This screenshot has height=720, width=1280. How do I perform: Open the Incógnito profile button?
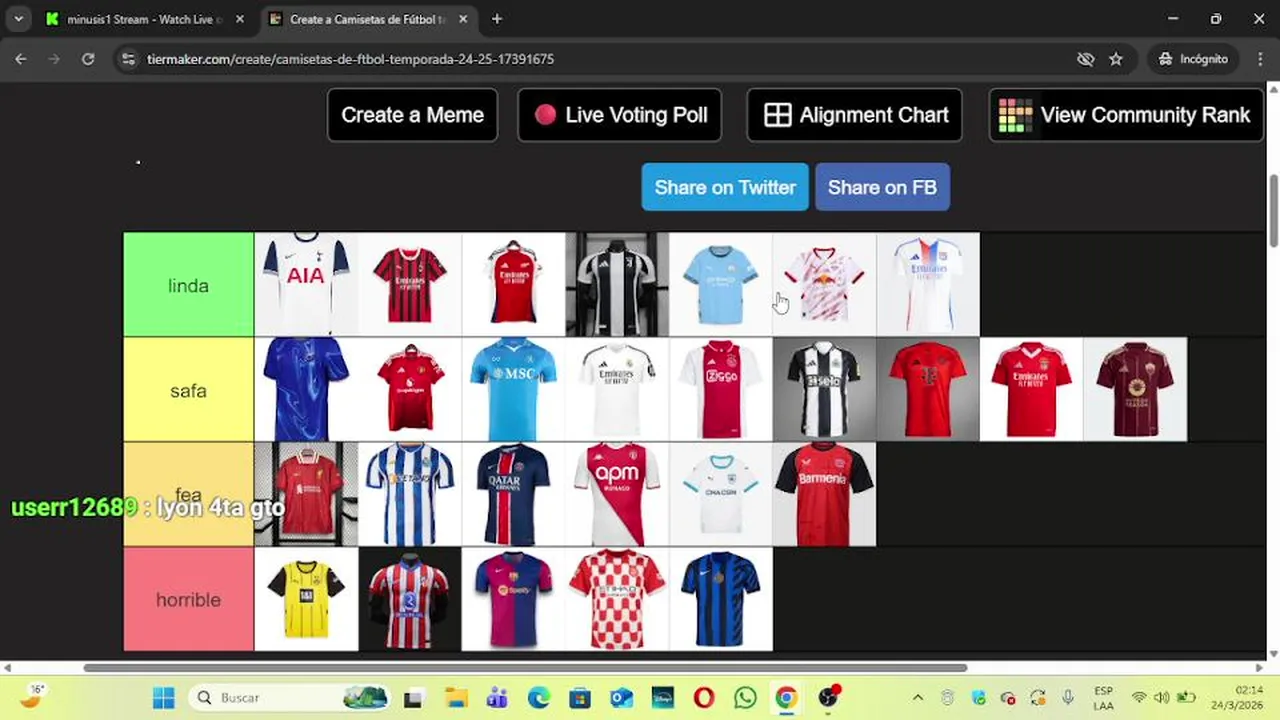point(1193,59)
